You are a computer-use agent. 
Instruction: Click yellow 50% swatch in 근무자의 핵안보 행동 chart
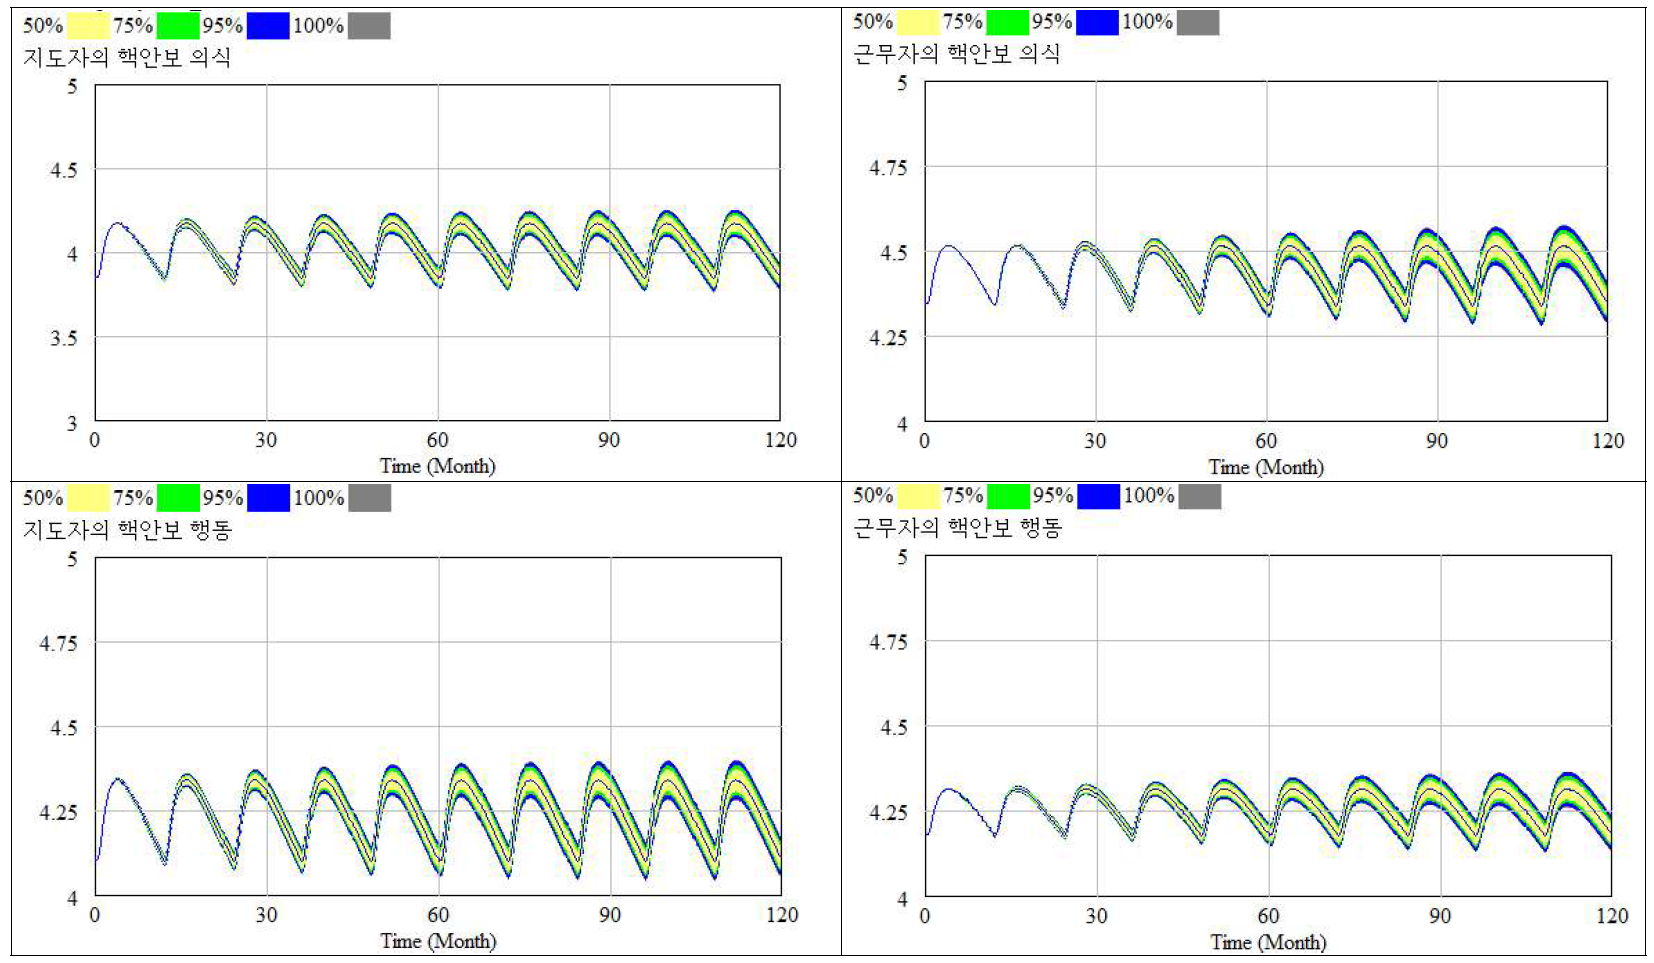click(918, 496)
